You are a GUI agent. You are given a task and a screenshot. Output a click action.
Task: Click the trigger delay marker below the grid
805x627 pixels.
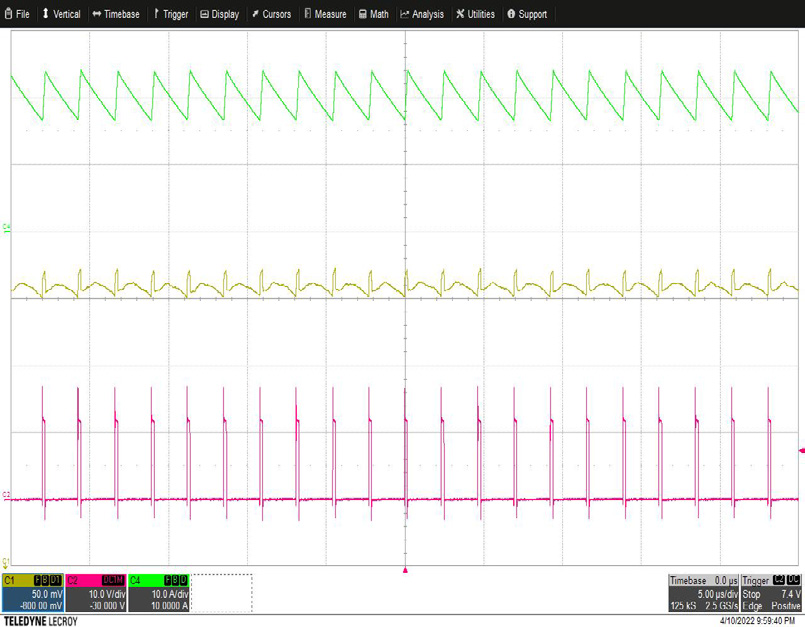tap(405, 570)
